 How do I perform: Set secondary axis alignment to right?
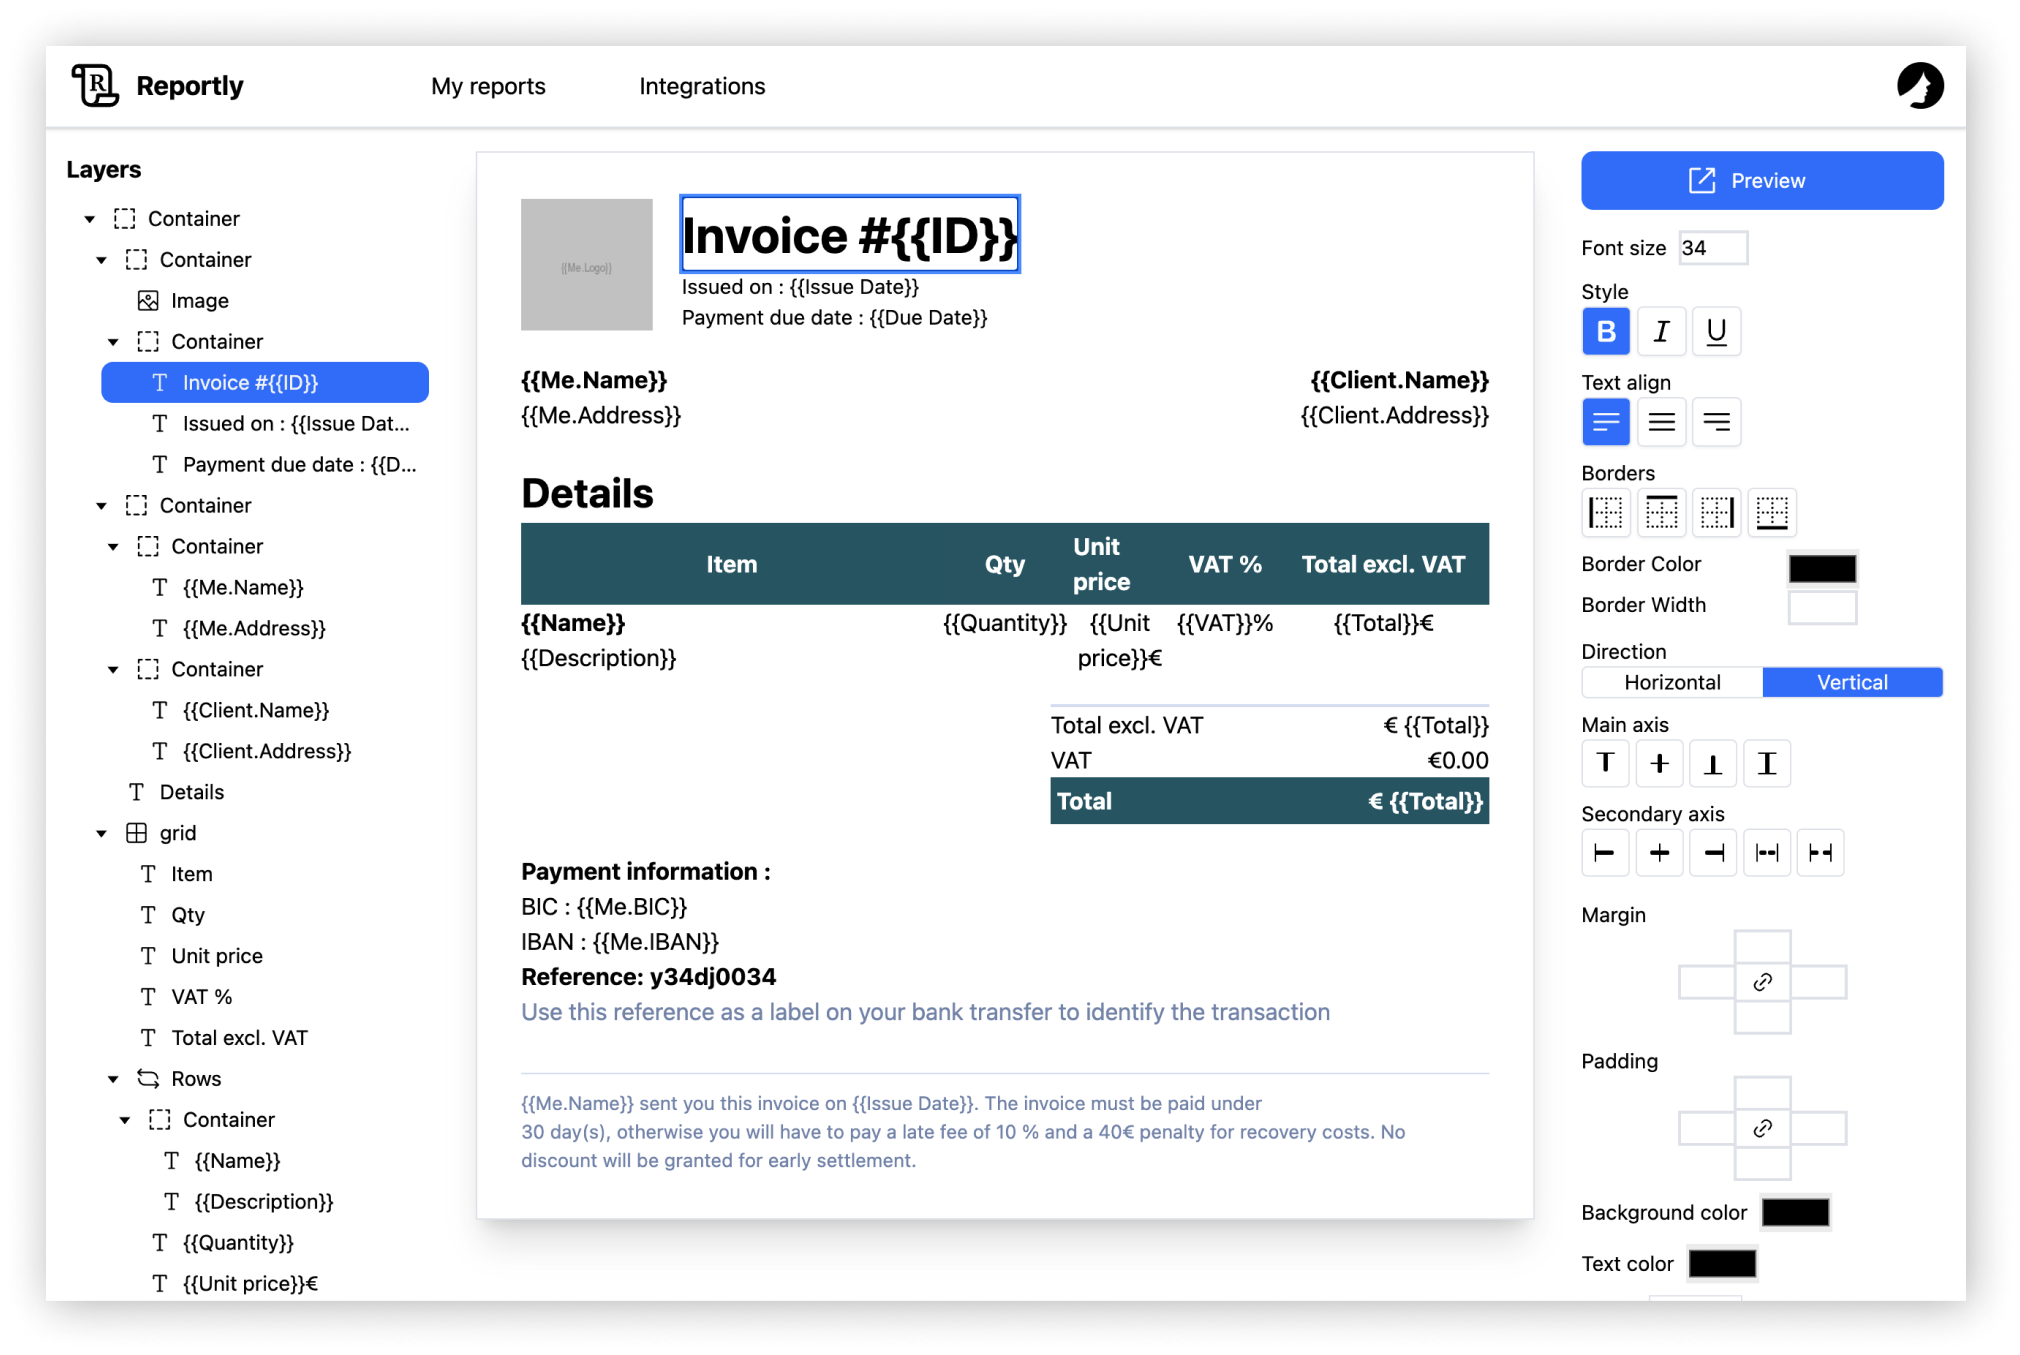coord(1713,853)
